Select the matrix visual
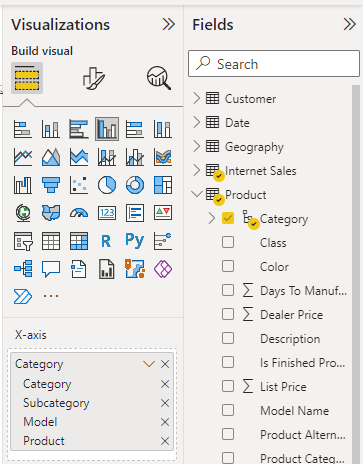 pos(79,241)
